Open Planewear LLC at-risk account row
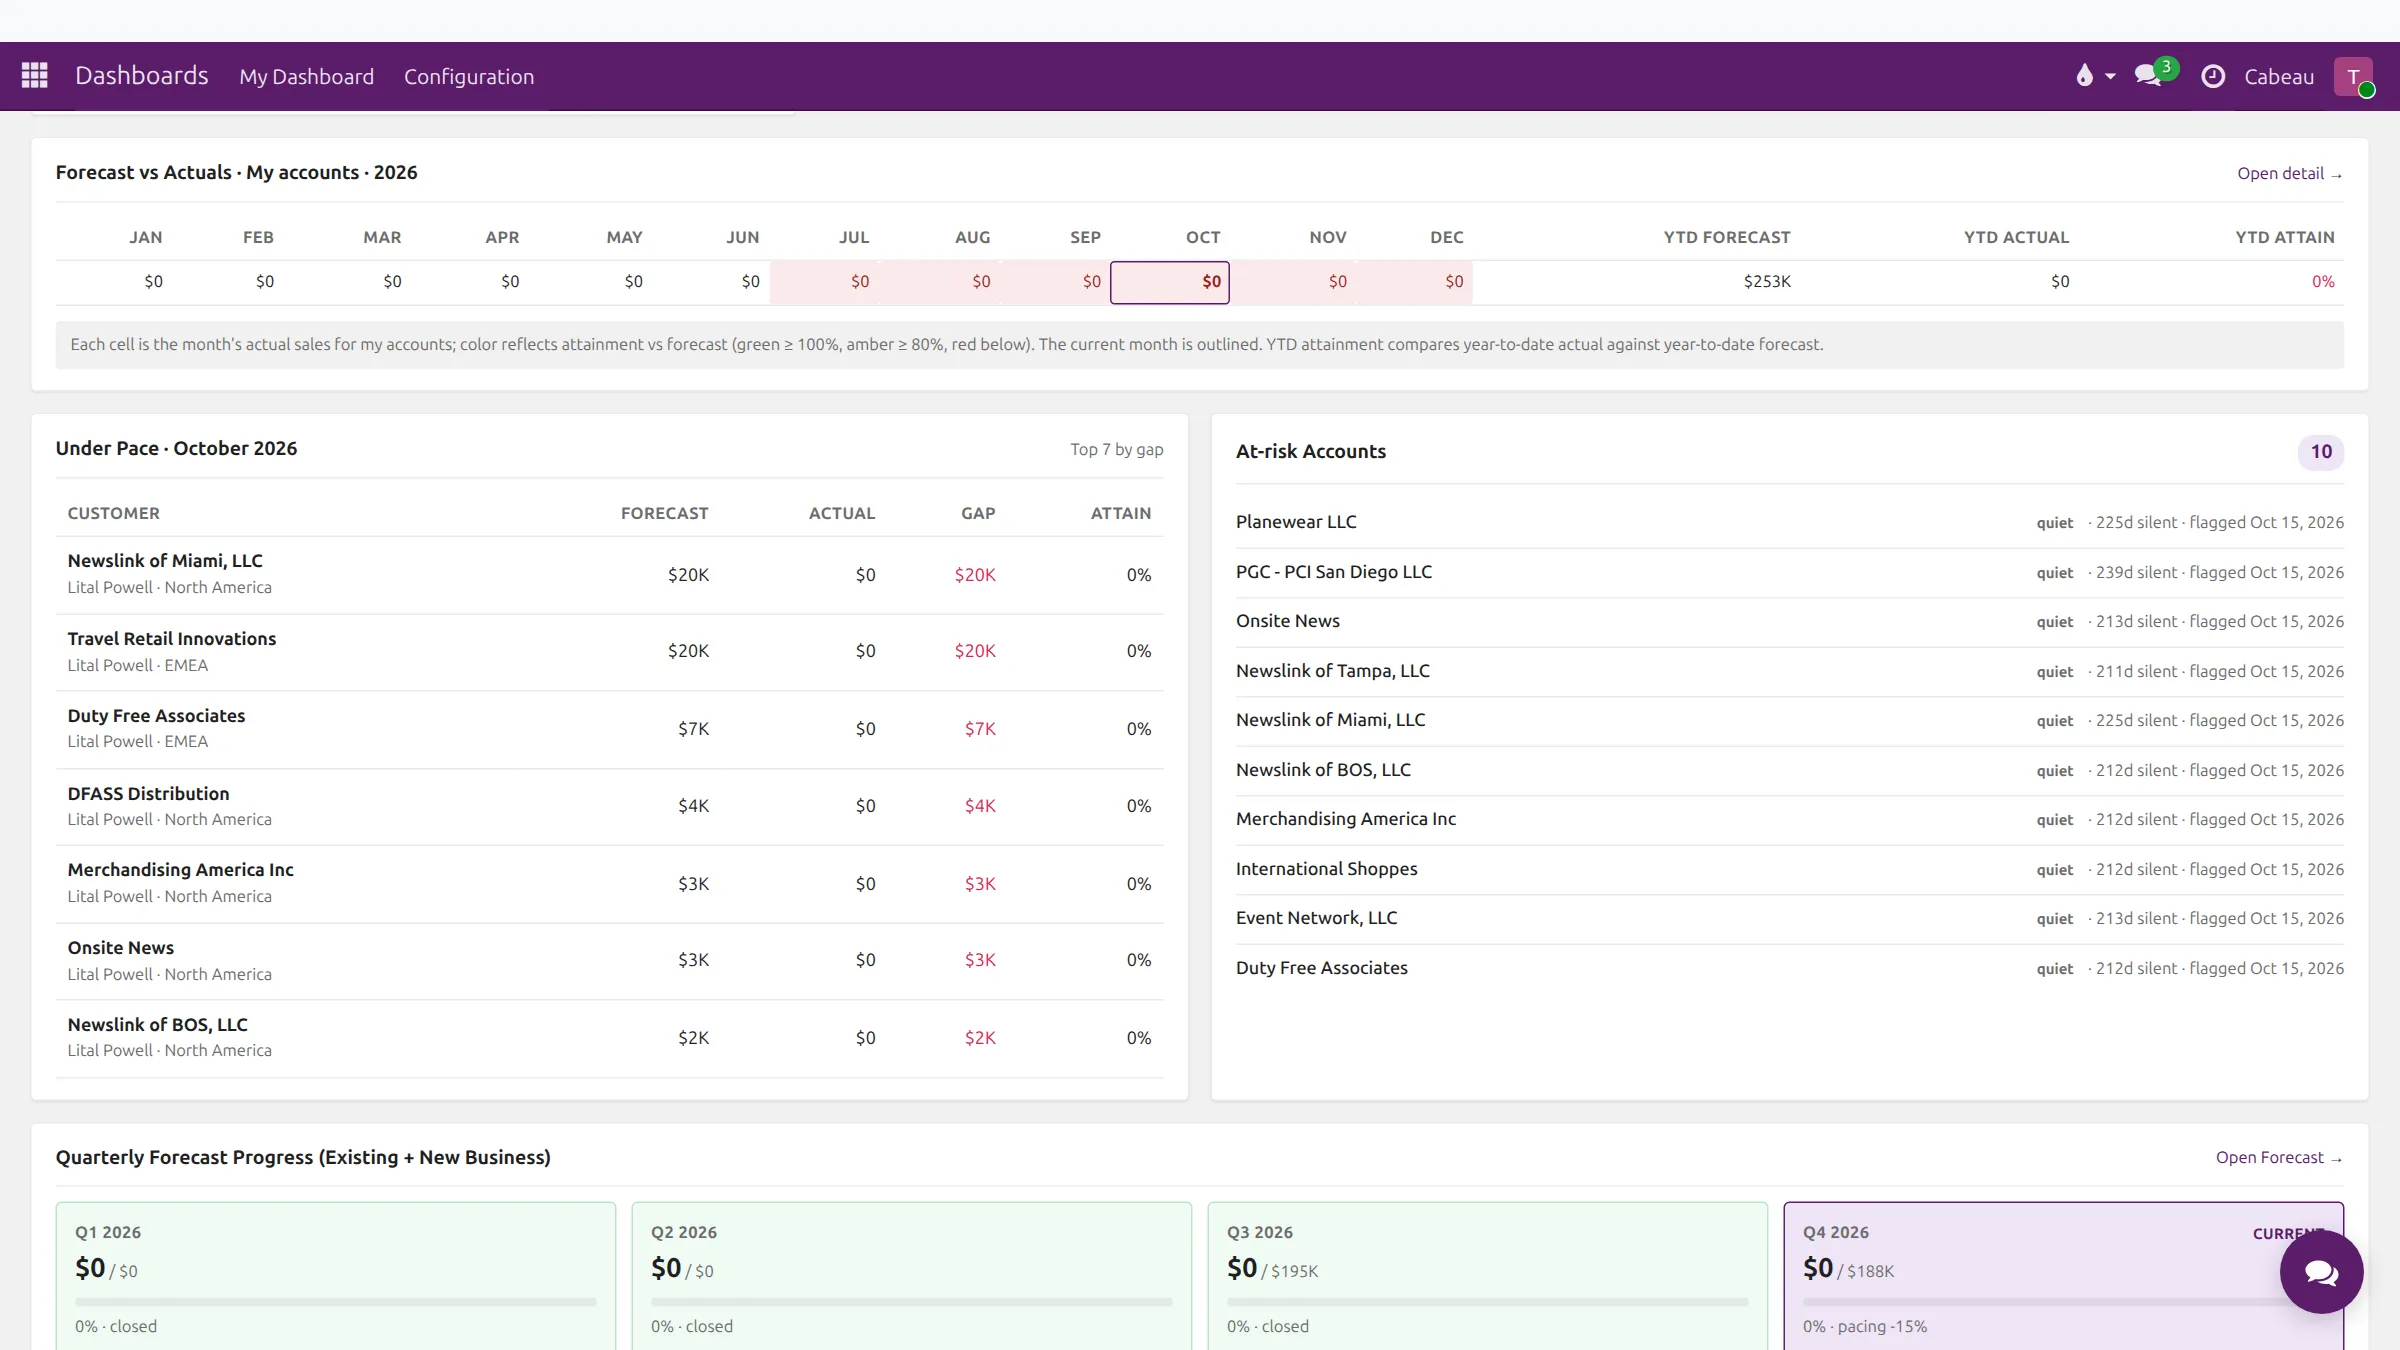This screenshot has width=2400, height=1350. (1789, 522)
